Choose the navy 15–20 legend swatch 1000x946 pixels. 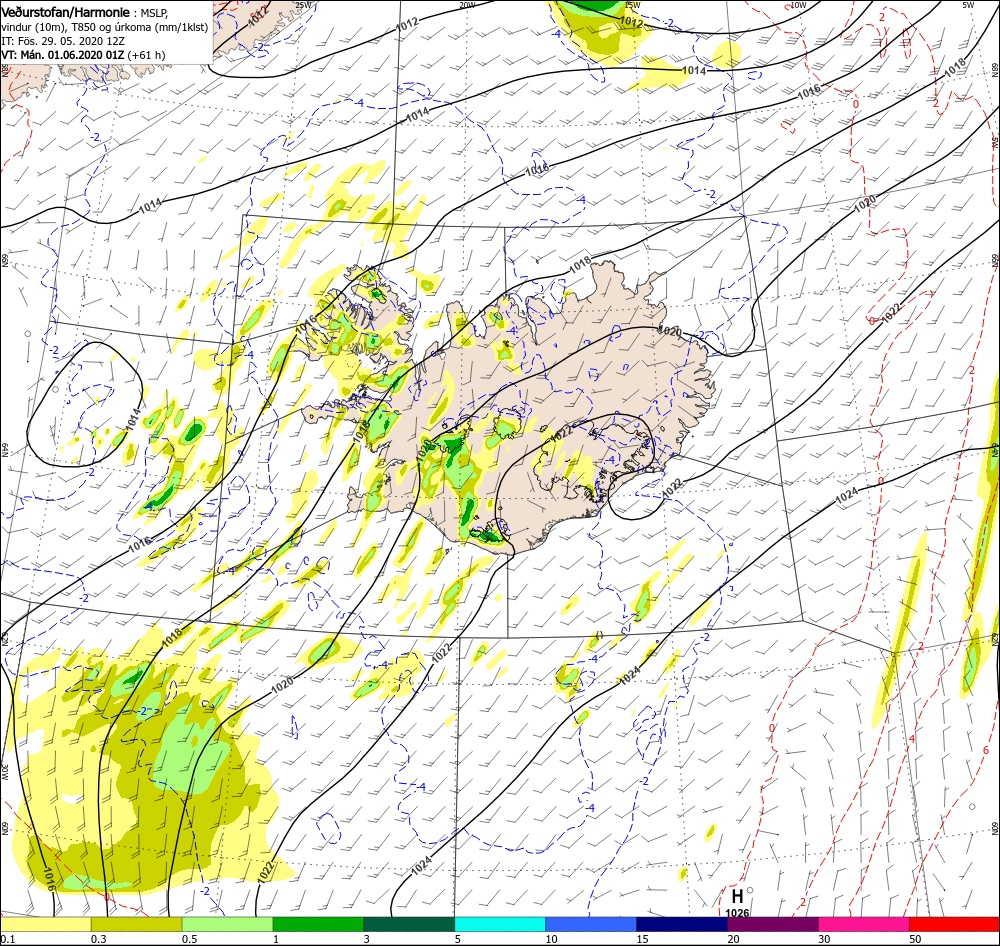tap(682, 924)
